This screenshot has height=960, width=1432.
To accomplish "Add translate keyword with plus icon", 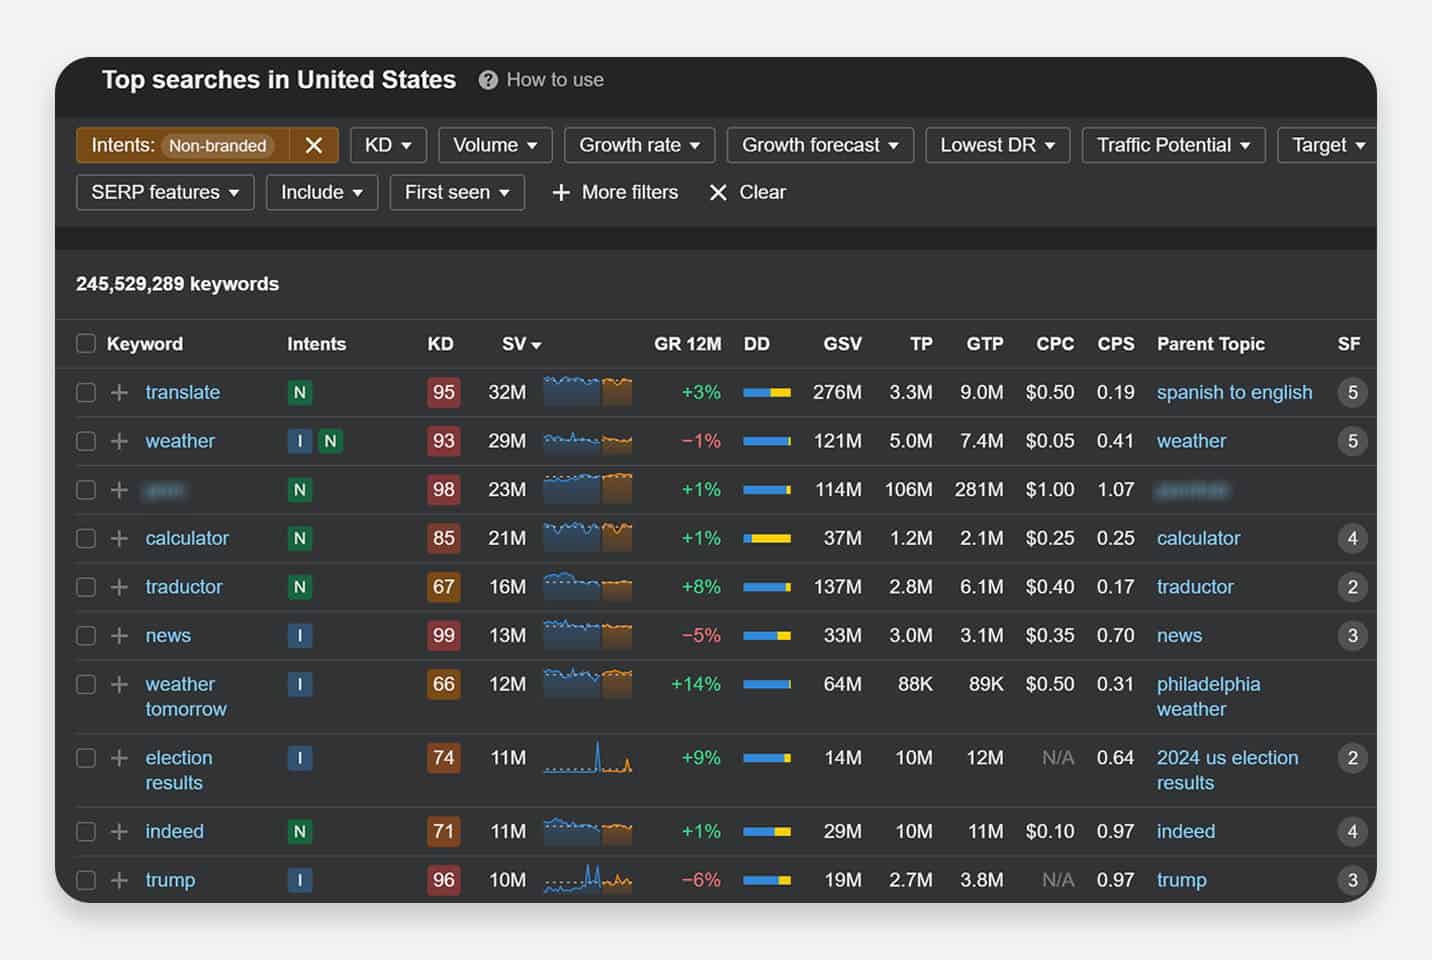I will coord(119,392).
